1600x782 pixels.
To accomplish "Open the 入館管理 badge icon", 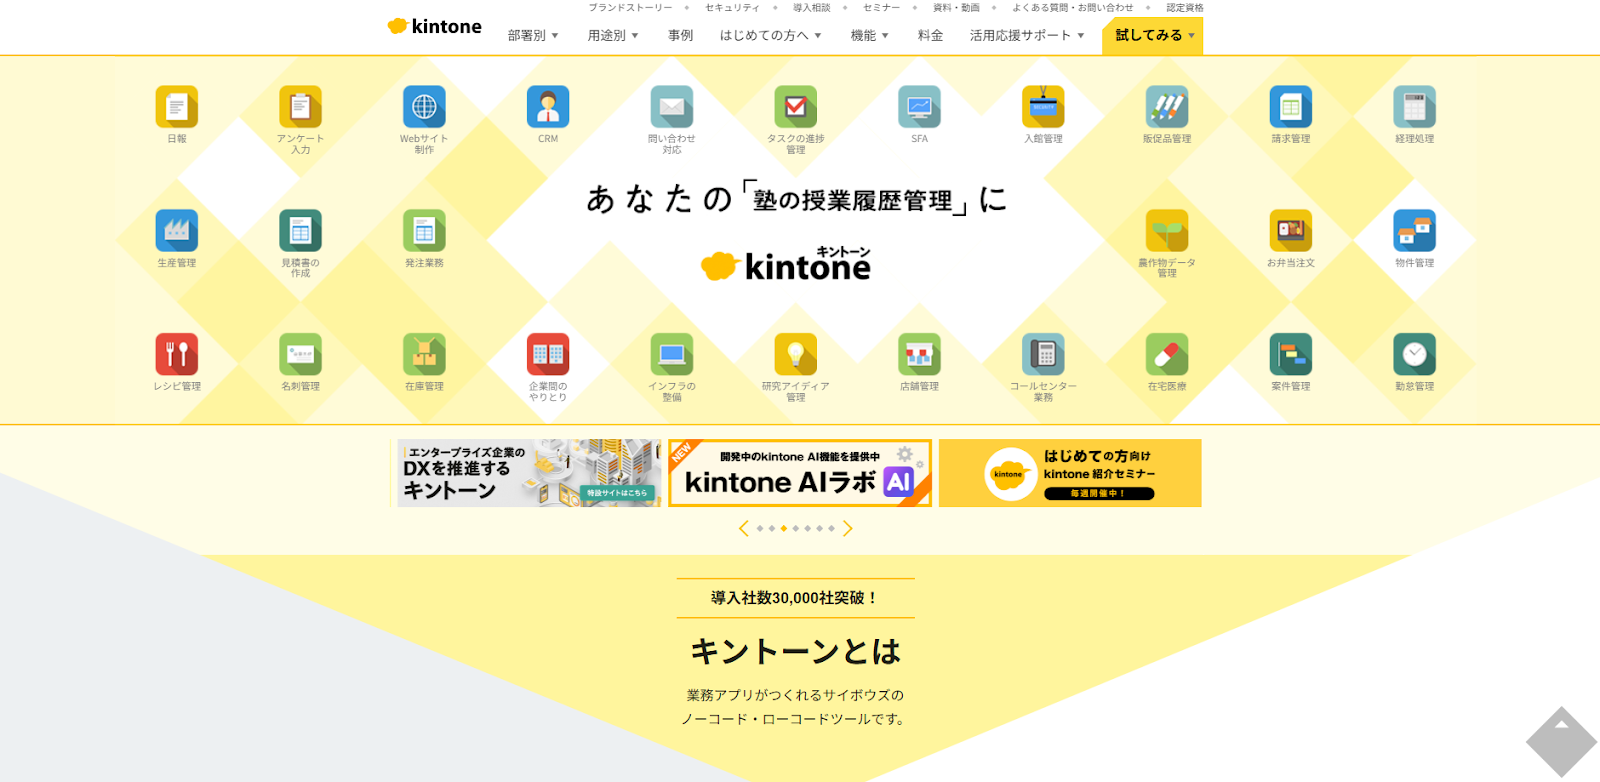I will pos(1043,107).
